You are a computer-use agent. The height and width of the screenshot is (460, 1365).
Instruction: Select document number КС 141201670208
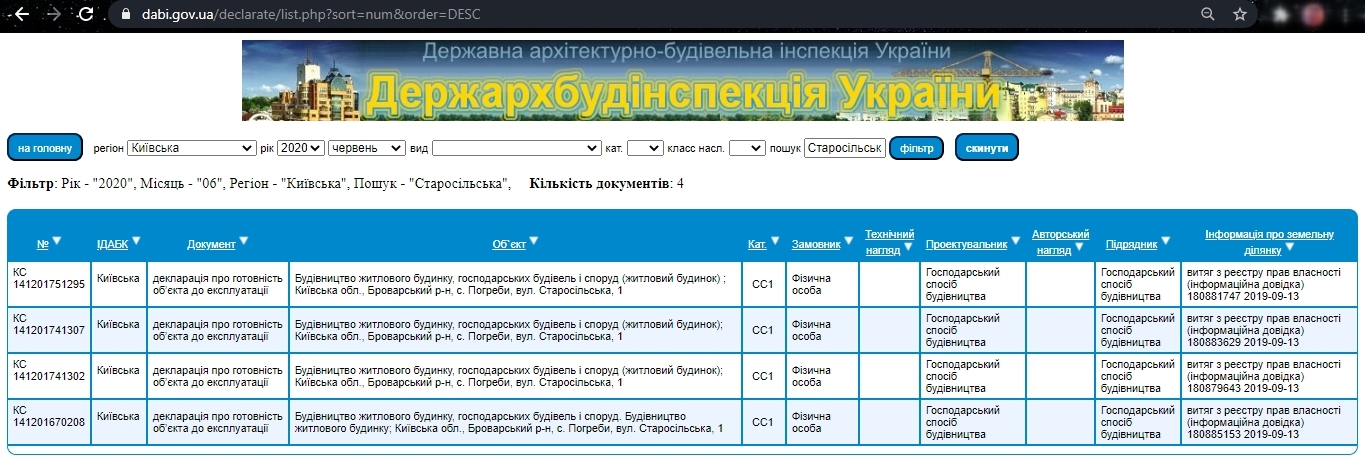[x=49, y=422]
